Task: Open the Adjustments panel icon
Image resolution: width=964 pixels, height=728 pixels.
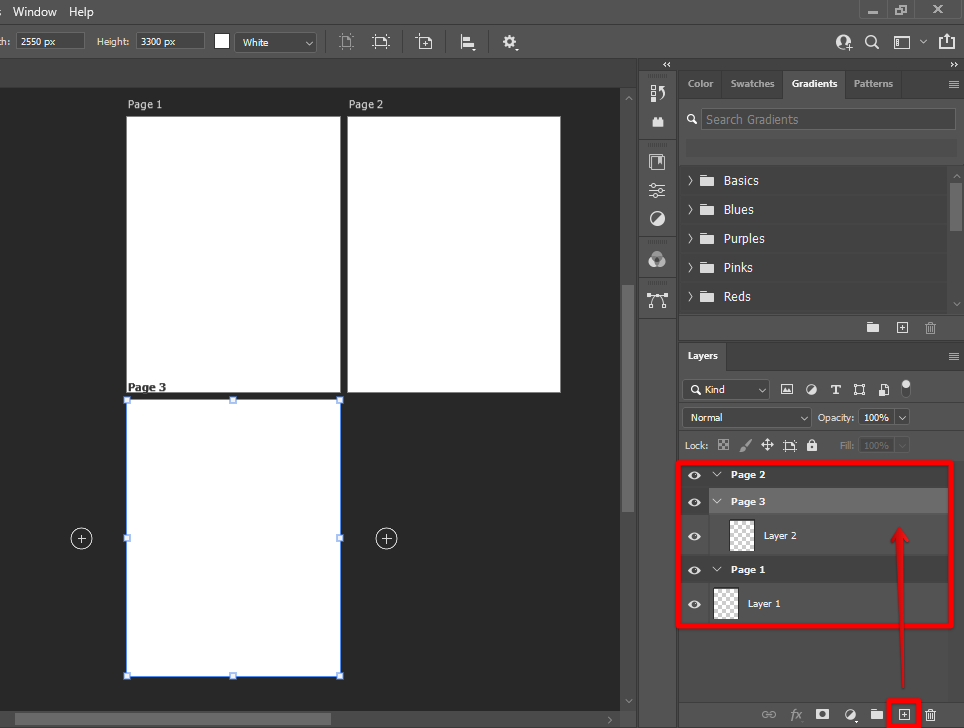Action: pyautogui.click(x=657, y=219)
